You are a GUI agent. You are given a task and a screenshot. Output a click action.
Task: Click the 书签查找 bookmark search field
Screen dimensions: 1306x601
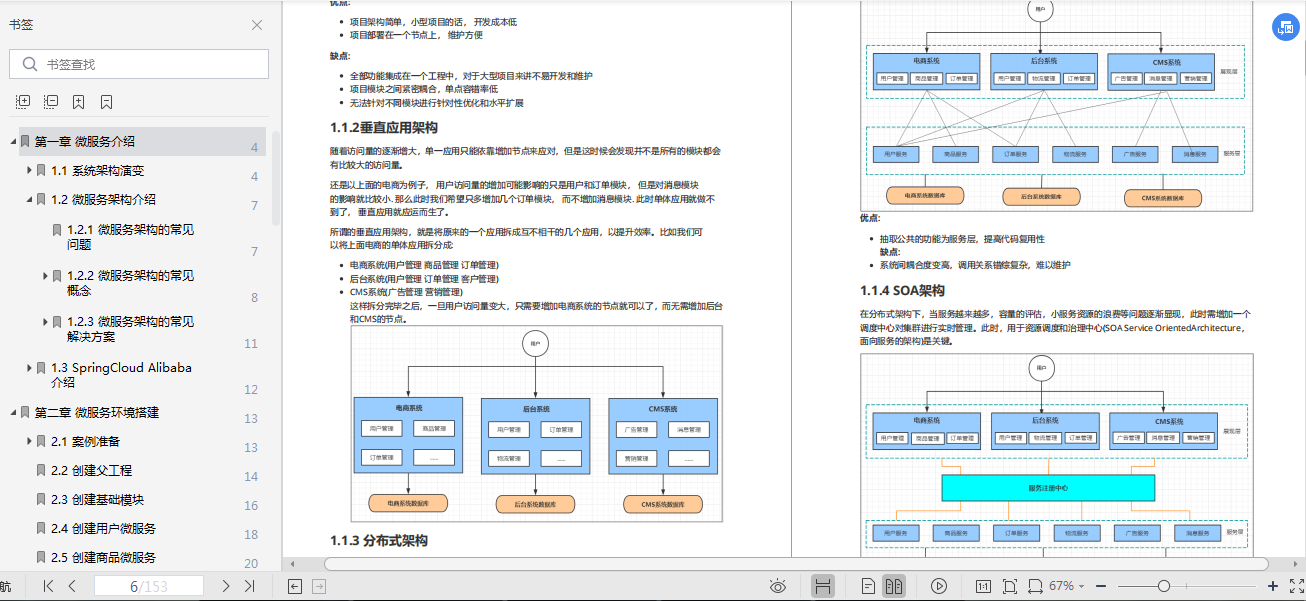click(139, 64)
